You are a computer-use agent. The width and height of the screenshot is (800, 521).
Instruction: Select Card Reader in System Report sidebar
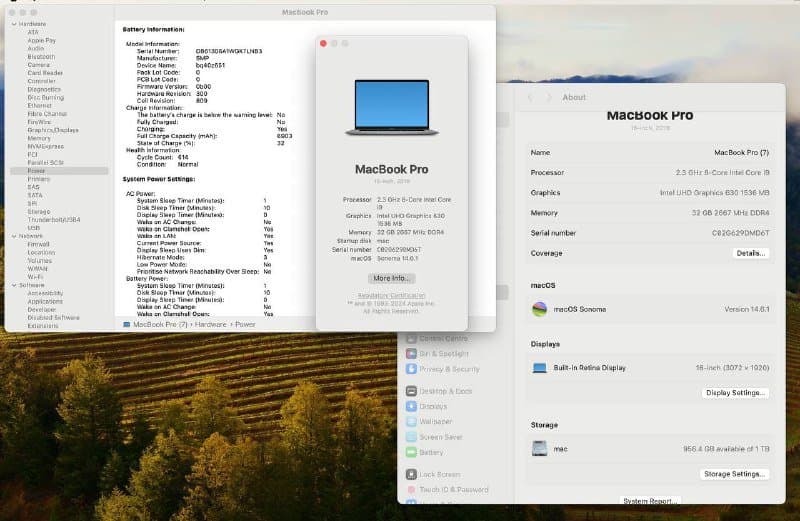pos(45,73)
